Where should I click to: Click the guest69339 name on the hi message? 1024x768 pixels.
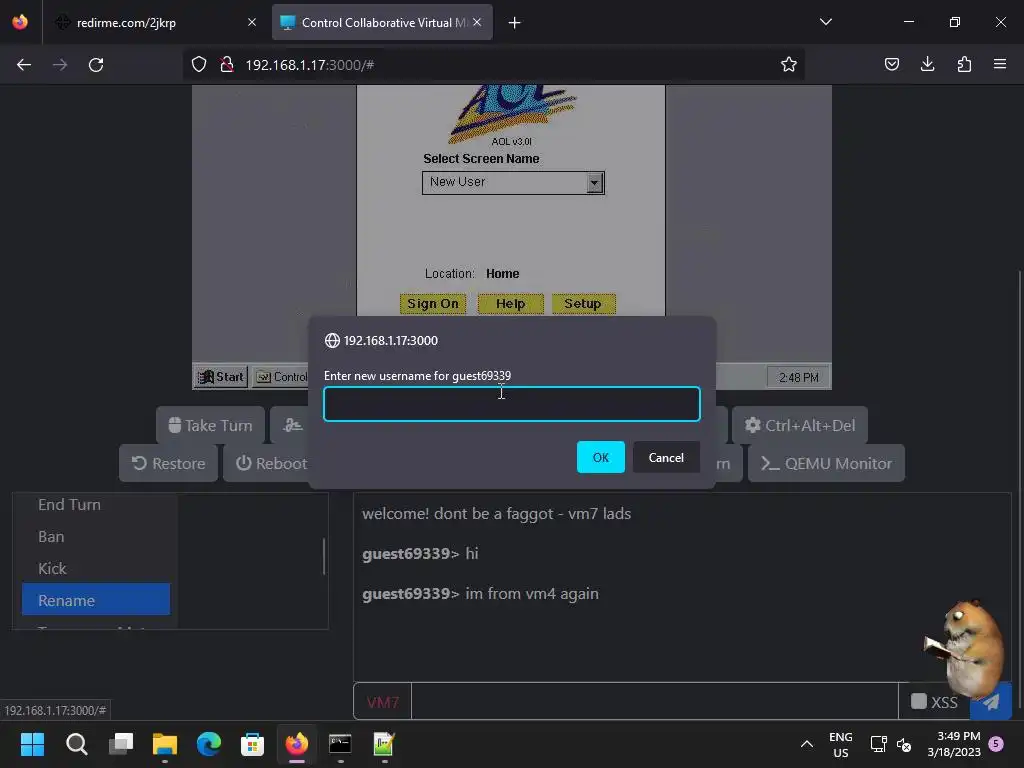tap(406, 553)
